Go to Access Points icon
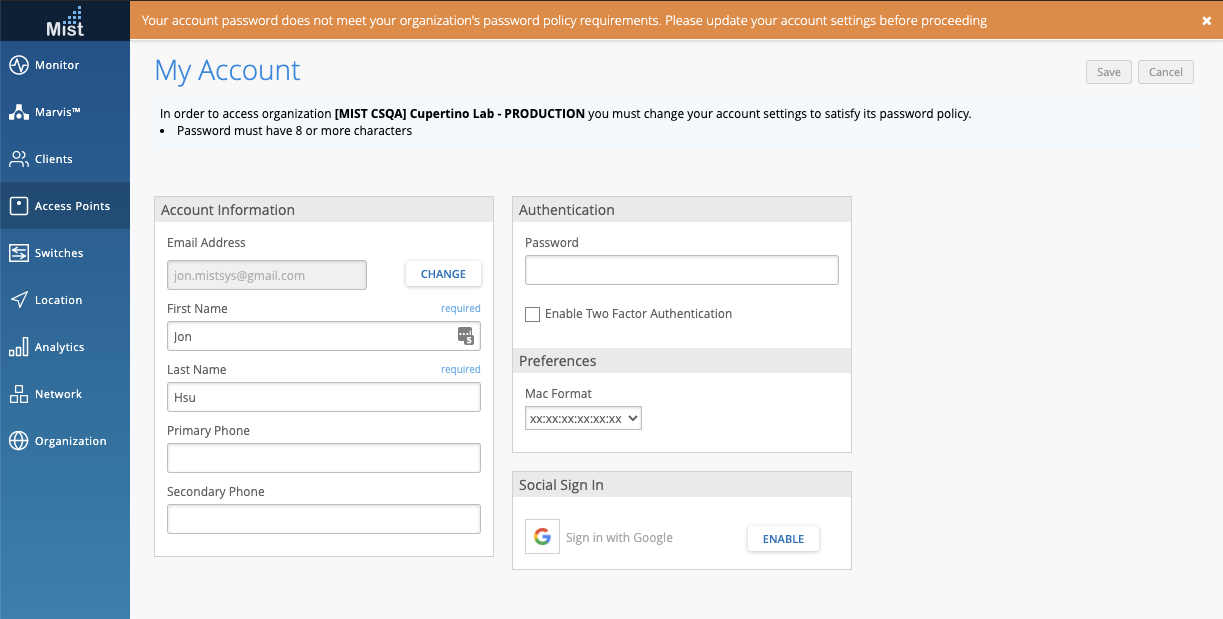The height and width of the screenshot is (619, 1223). tap(19, 206)
